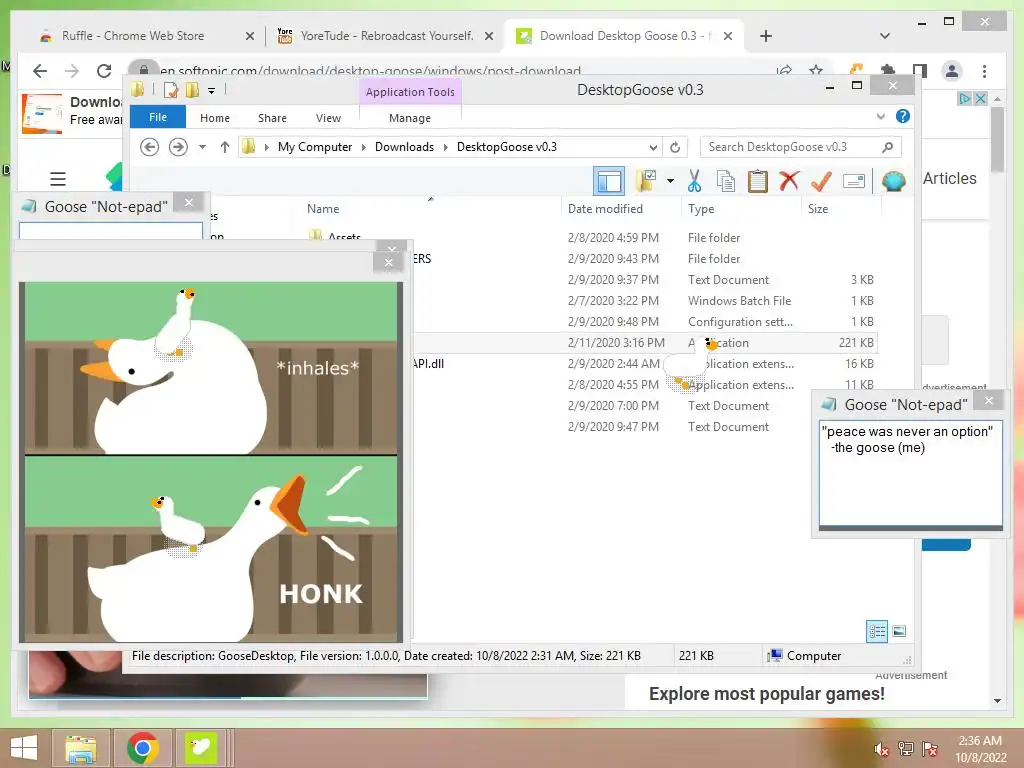Image resolution: width=1024 pixels, height=768 pixels.
Task: Switch to the View ribbon tab
Action: pyautogui.click(x=328, y=118)
